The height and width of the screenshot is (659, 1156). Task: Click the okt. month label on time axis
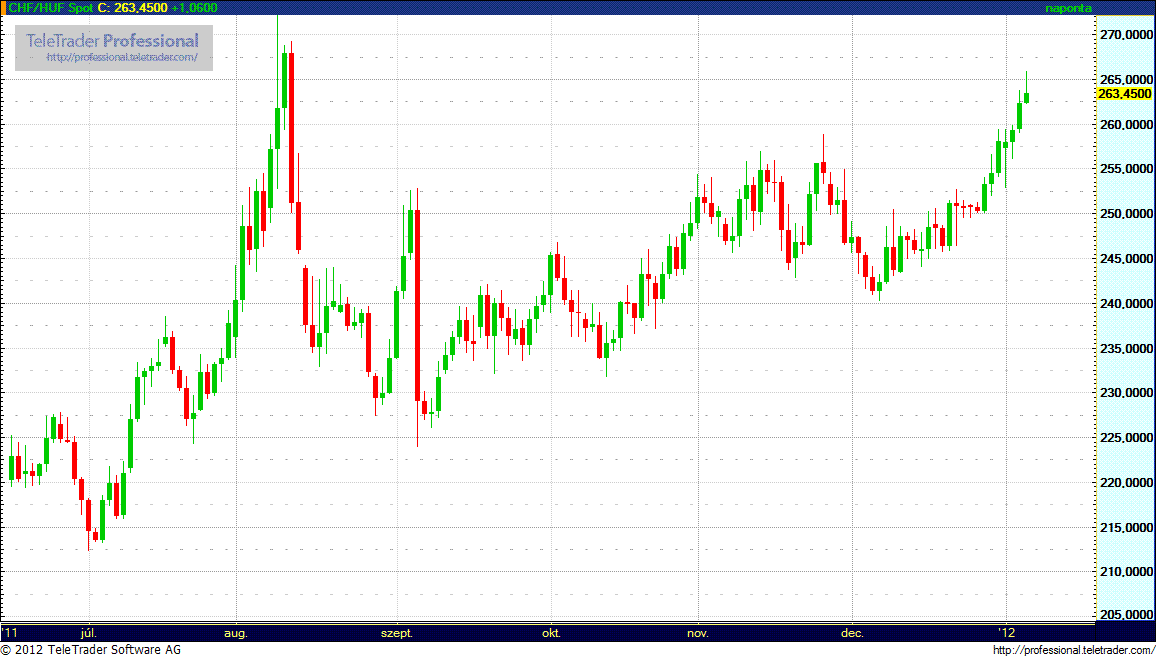click(x=551, y=633)
